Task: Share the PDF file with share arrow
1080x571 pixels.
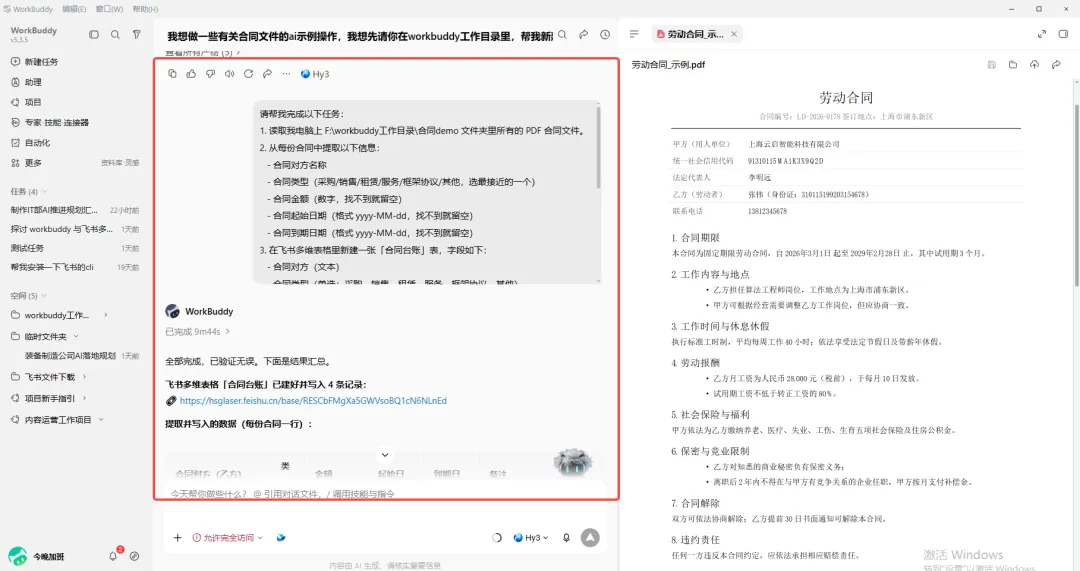Action: [x=1056, y=65]
